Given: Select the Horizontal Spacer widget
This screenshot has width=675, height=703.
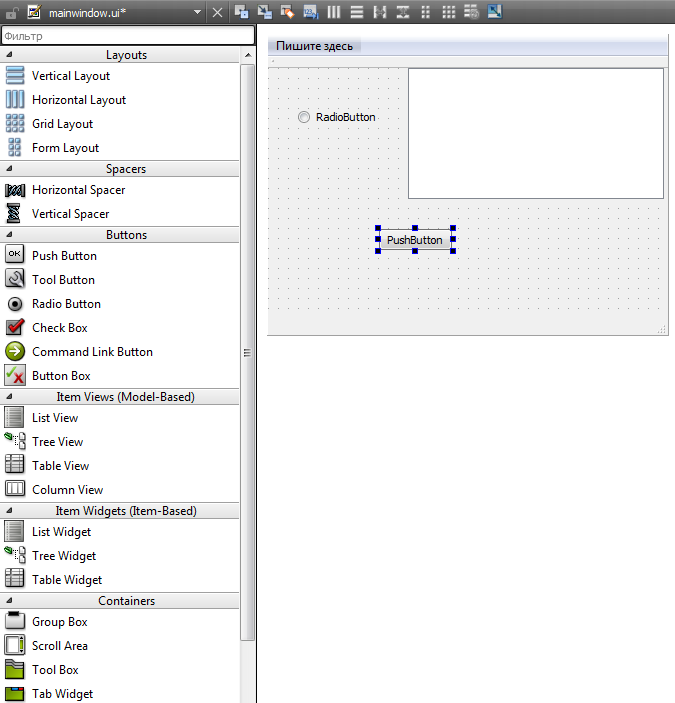Looking at the screenshot, I should tap(120, 190).
